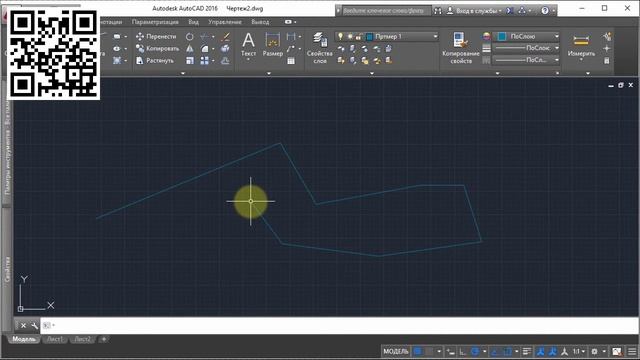Select the Копировать (Copy) tool
Screen dimensions: 640x360
pos(157,49)
